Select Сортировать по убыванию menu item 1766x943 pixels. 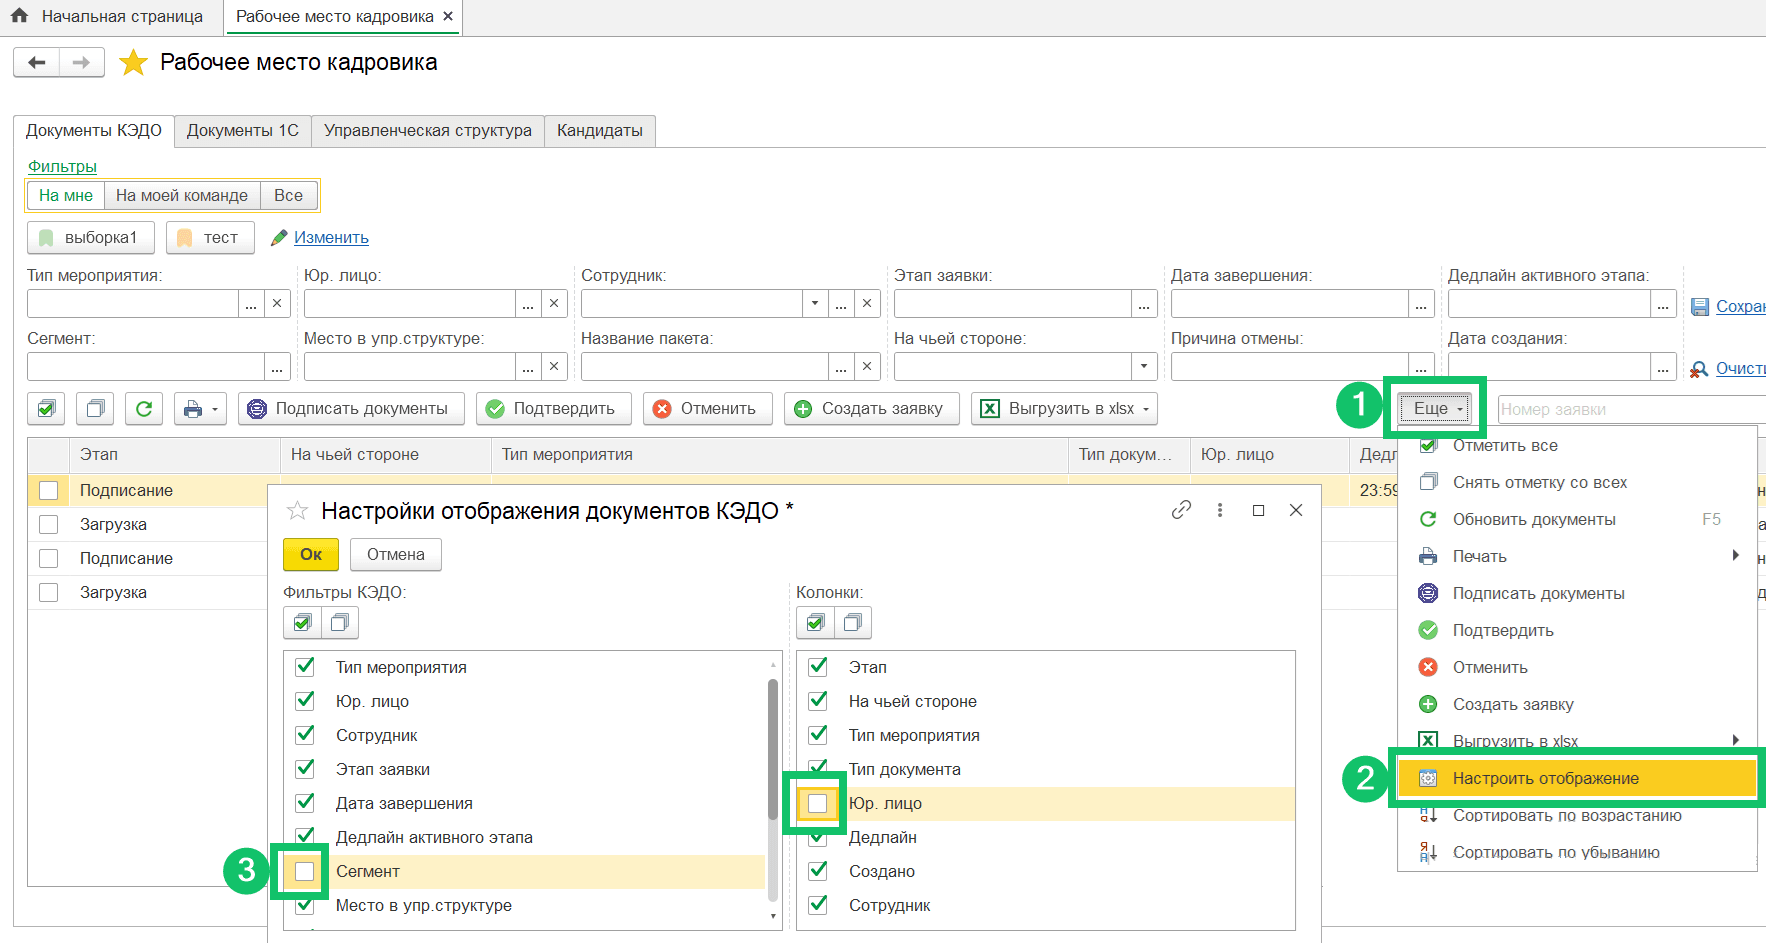pyautogui.click(x=1577, y=852)
